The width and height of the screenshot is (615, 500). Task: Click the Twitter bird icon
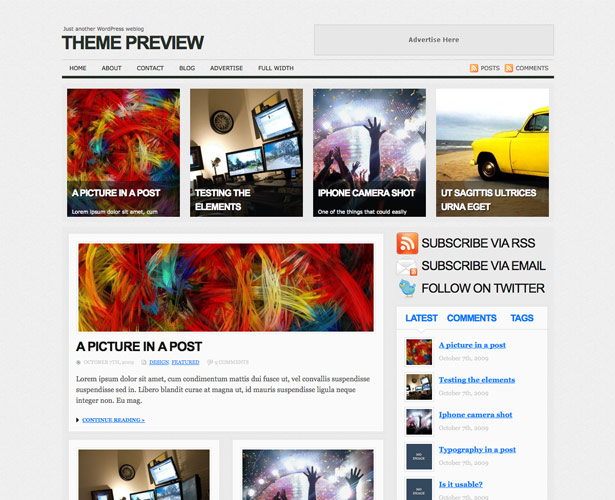408,288
